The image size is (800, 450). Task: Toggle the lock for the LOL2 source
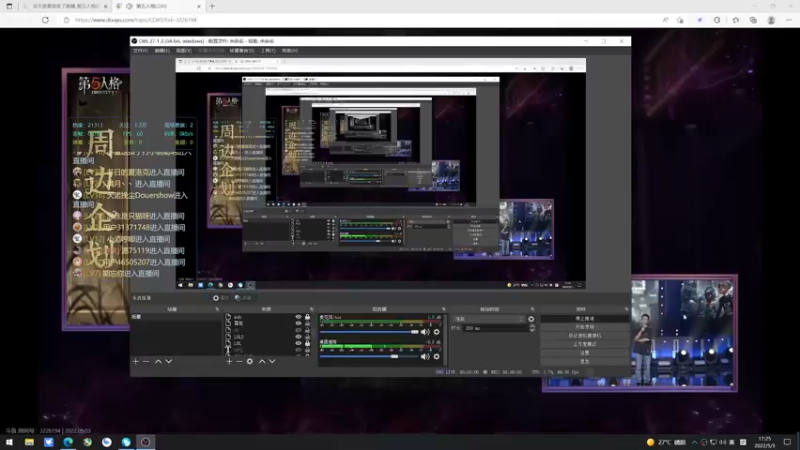click(x=307, y=337)
